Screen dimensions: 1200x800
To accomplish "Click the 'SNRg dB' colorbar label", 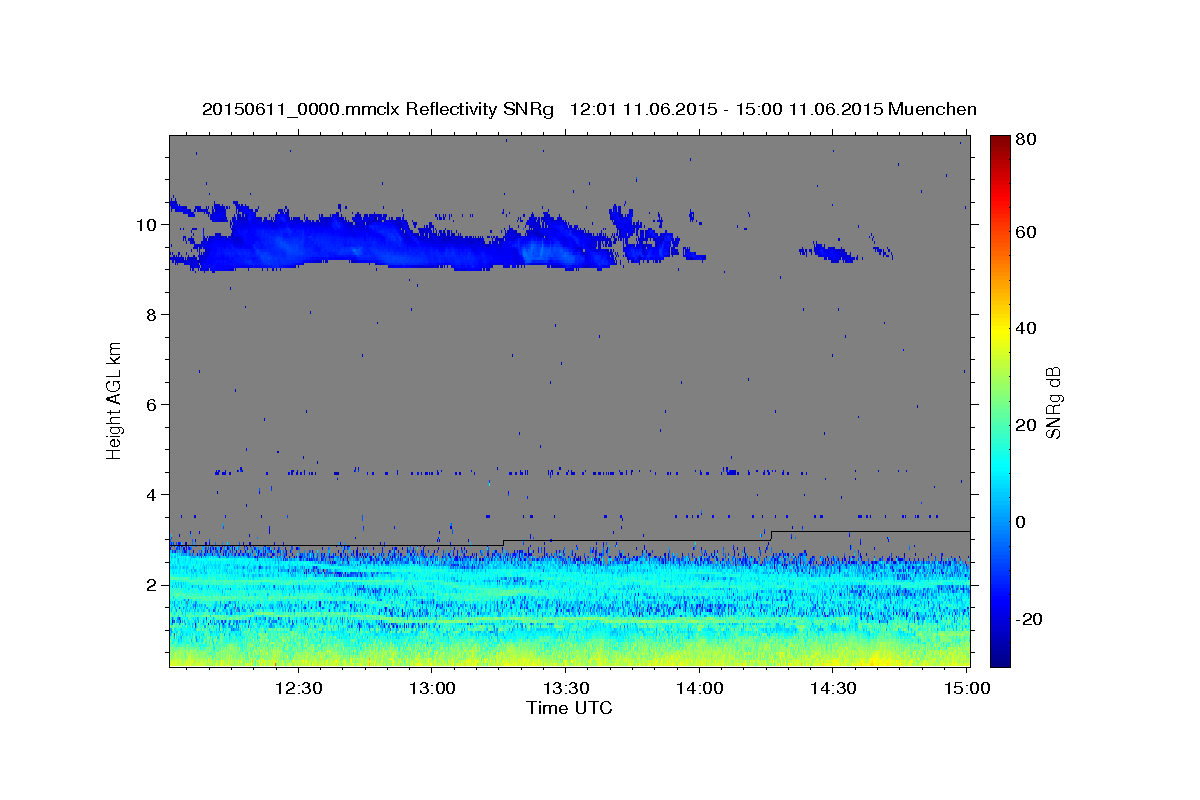I will (x=1054, y=403).
